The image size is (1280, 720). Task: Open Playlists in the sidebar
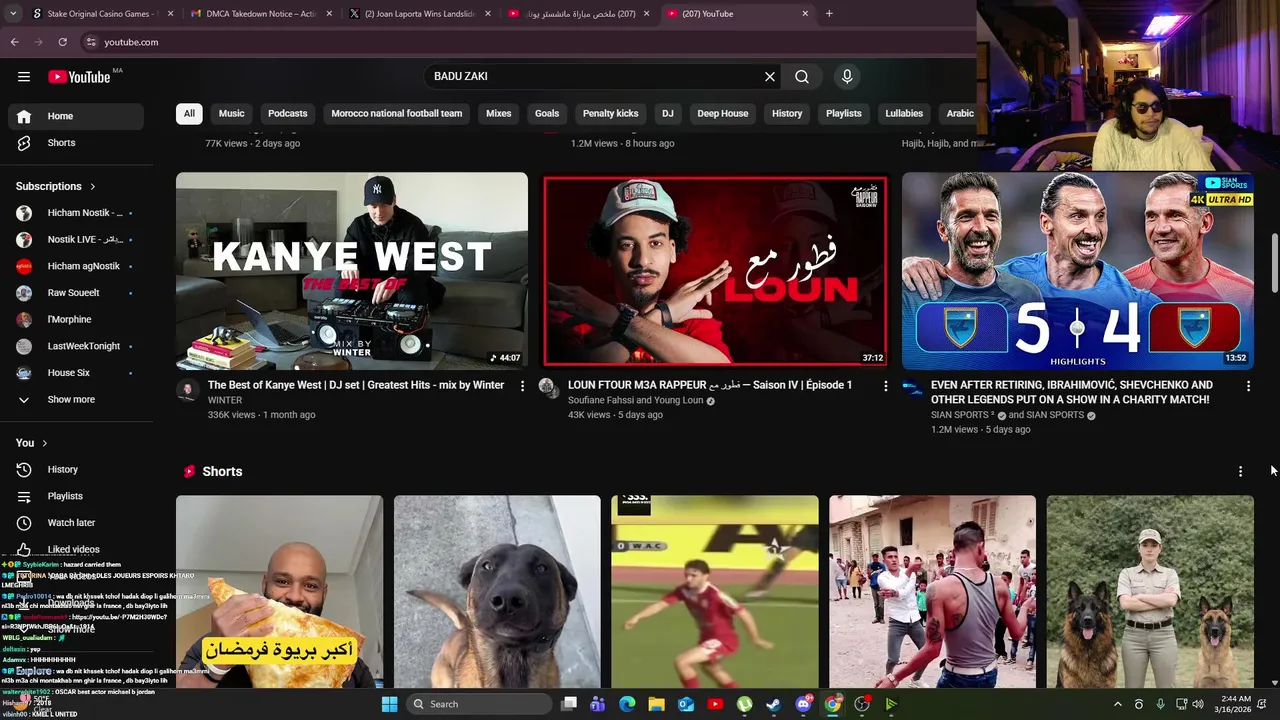click(76, 496)
